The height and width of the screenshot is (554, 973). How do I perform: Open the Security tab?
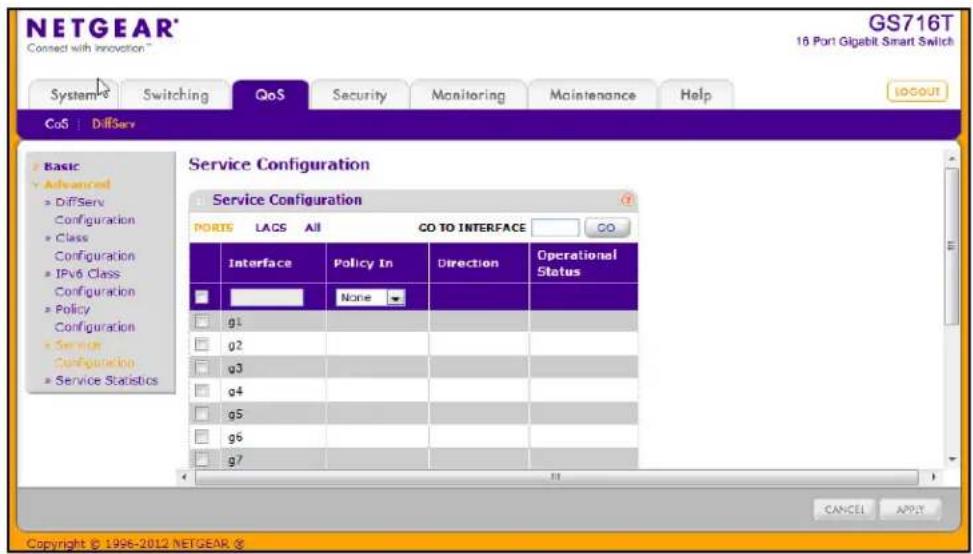(x=359, y=96)
